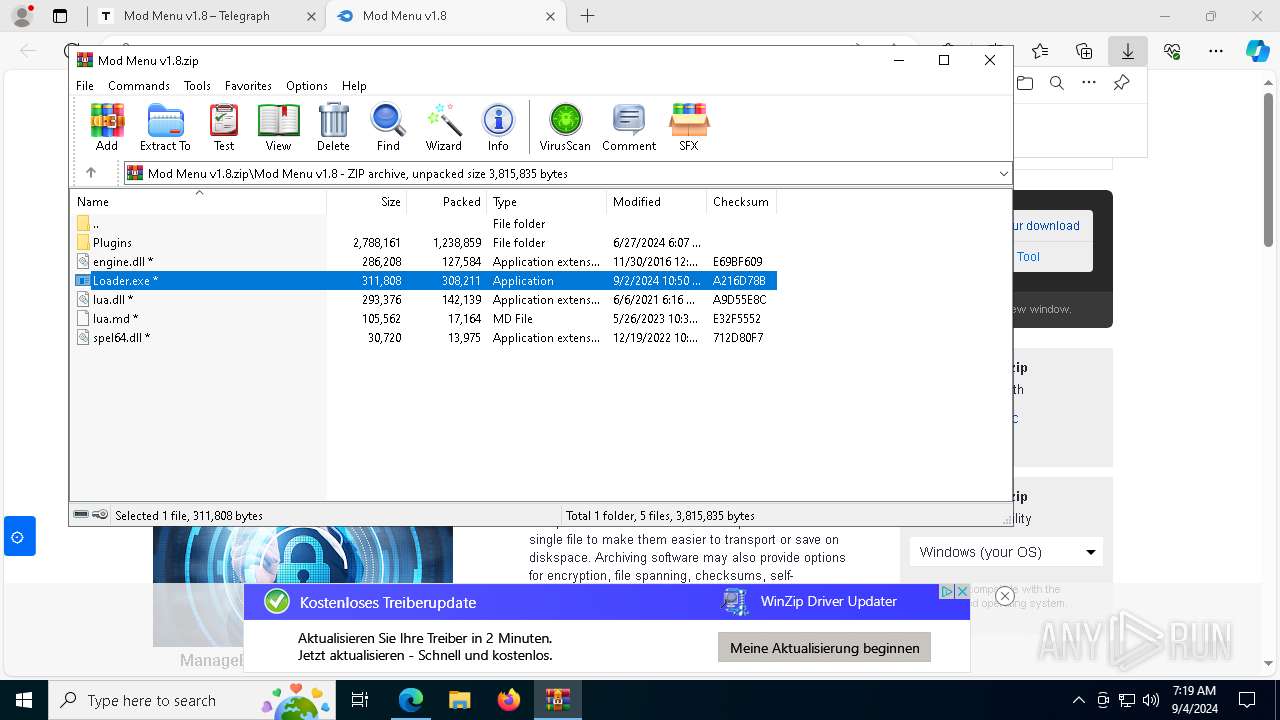Sort by Type column header
The width and height of the screenshot is (1280, 720).
click(x=546, y=201)
